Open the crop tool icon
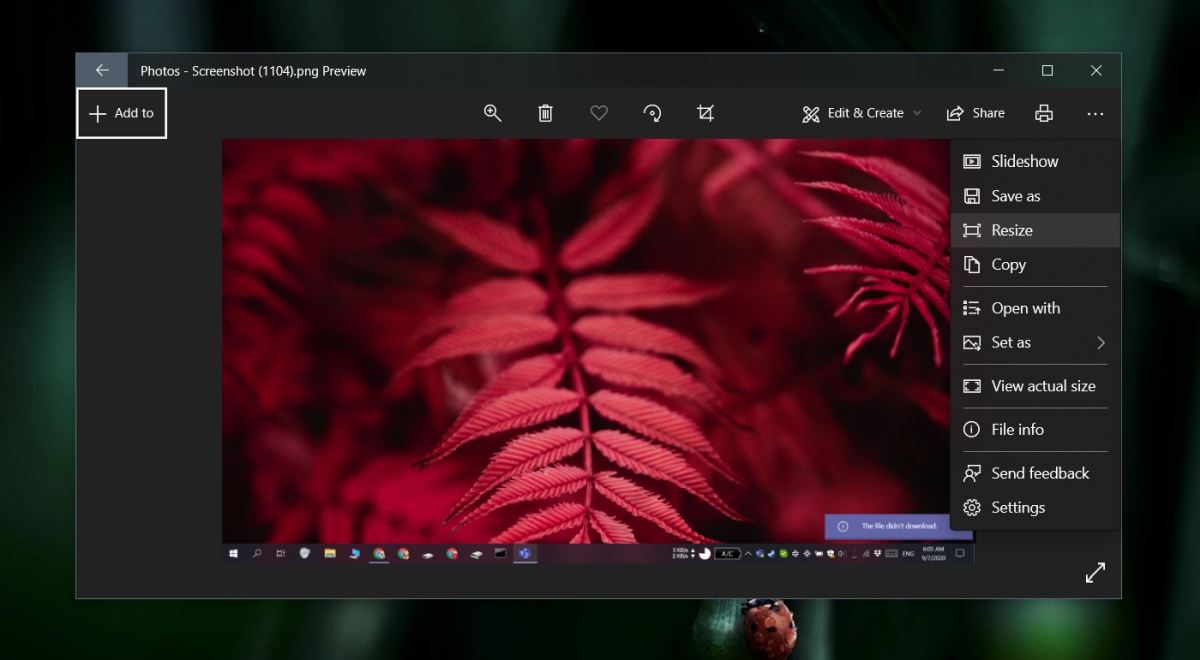Image resolution: width=1200 pixels, height=660 pixels. click(x=705, y=113)
